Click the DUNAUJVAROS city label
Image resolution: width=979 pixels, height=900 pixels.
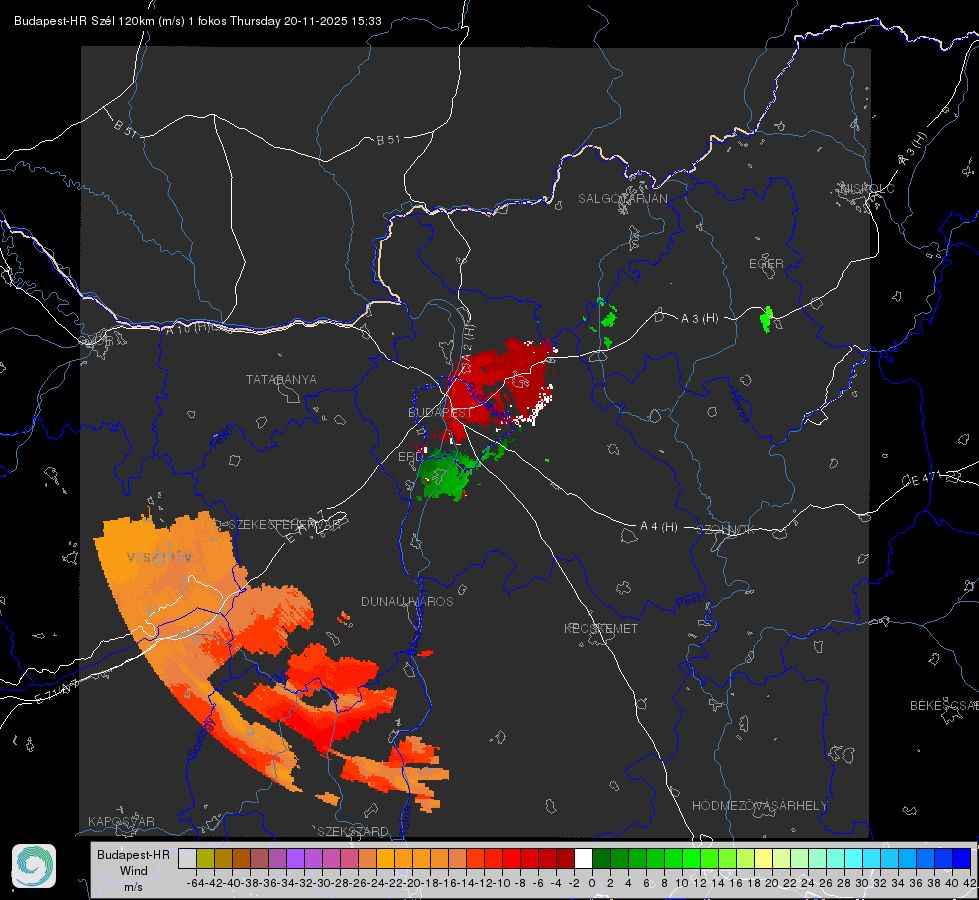point(407,601)
